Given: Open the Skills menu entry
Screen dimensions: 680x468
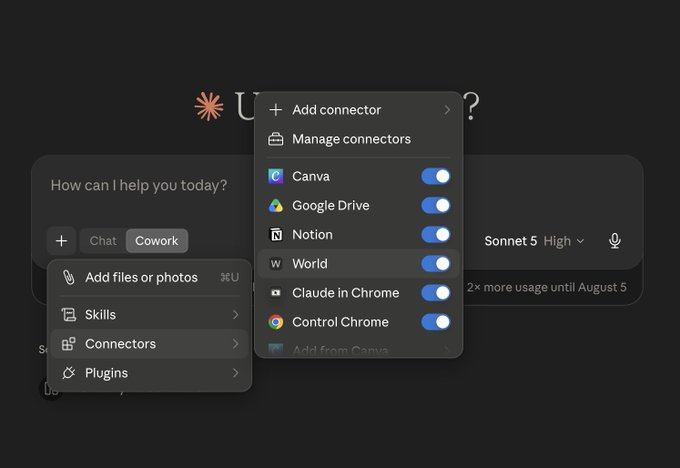Looking at the screenshot, I should pyautogui.click(x=149, y=314).
